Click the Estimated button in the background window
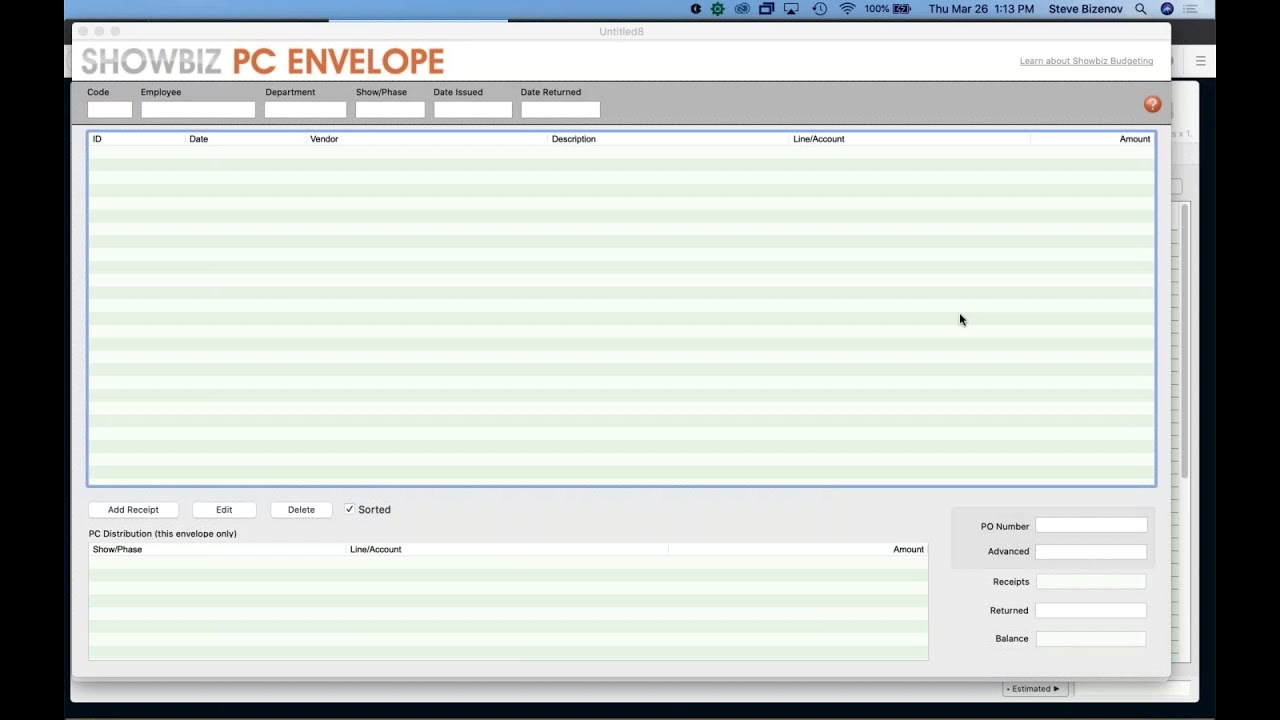This screenshot has height=720, width=1280. [x=1035, y=688]
